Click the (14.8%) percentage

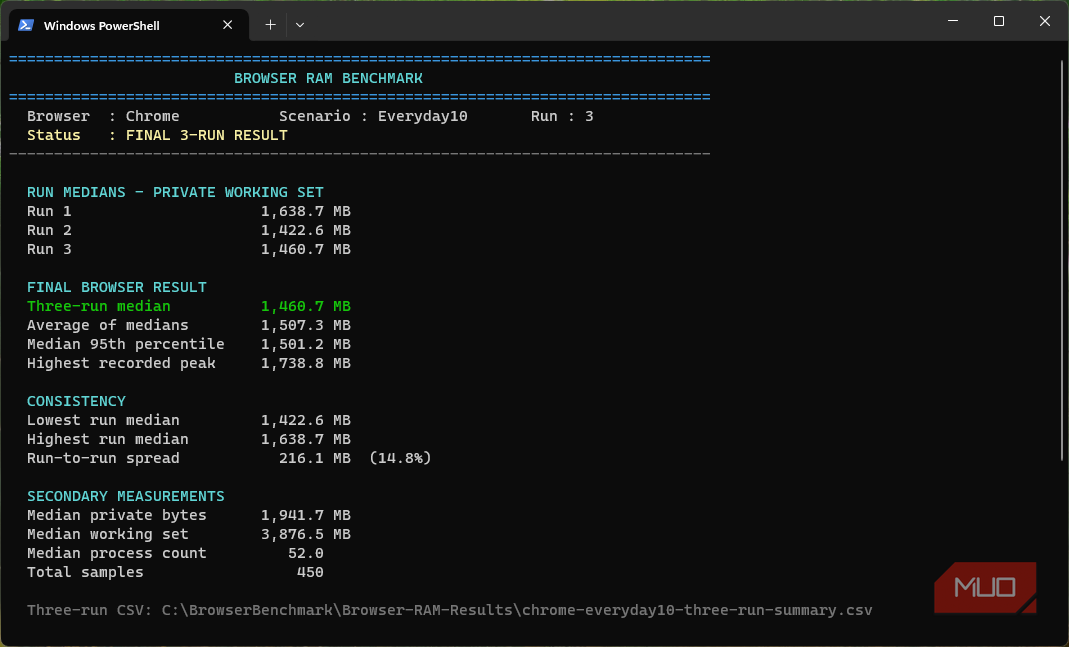(x=400, y=458)
